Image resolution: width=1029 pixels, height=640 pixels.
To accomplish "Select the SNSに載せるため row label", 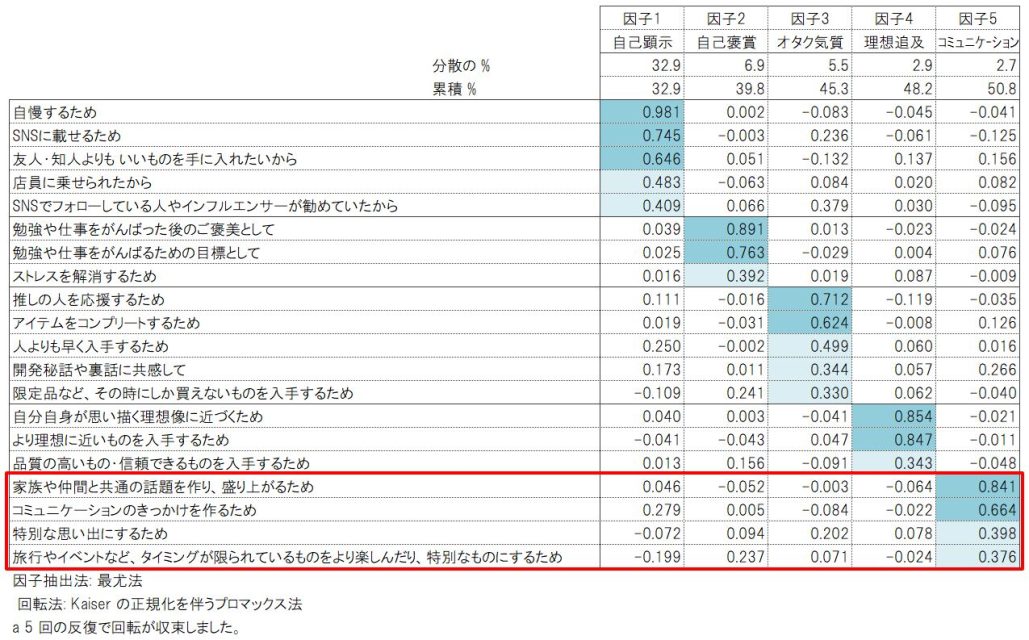I will (66, 136).
